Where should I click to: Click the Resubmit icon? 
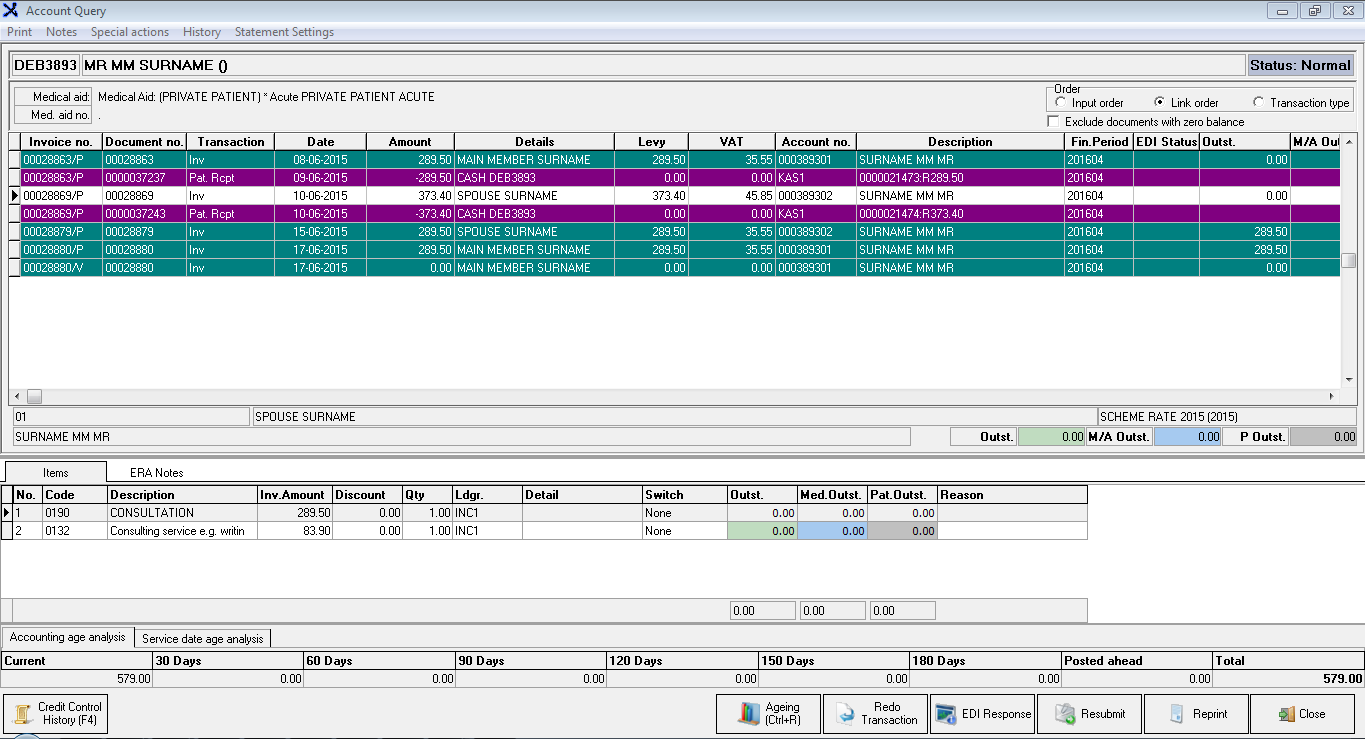[1066, 714]
